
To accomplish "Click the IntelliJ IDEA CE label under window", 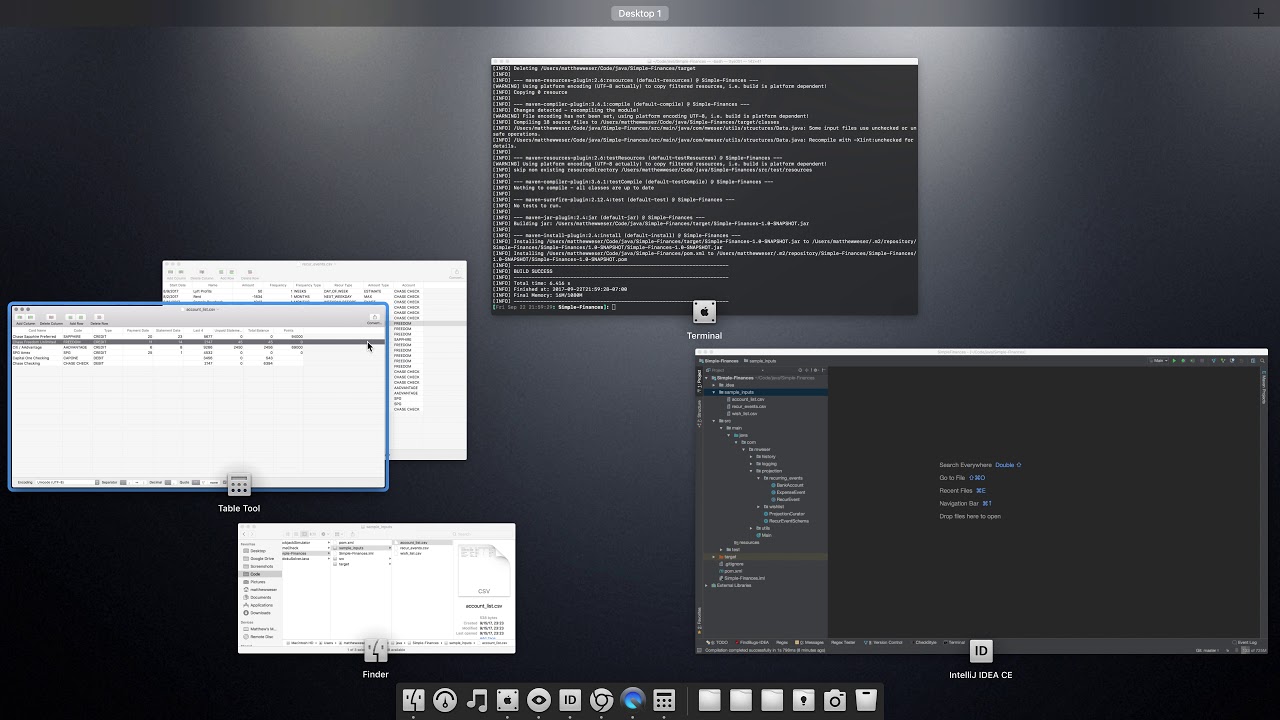I will [981, 675].
